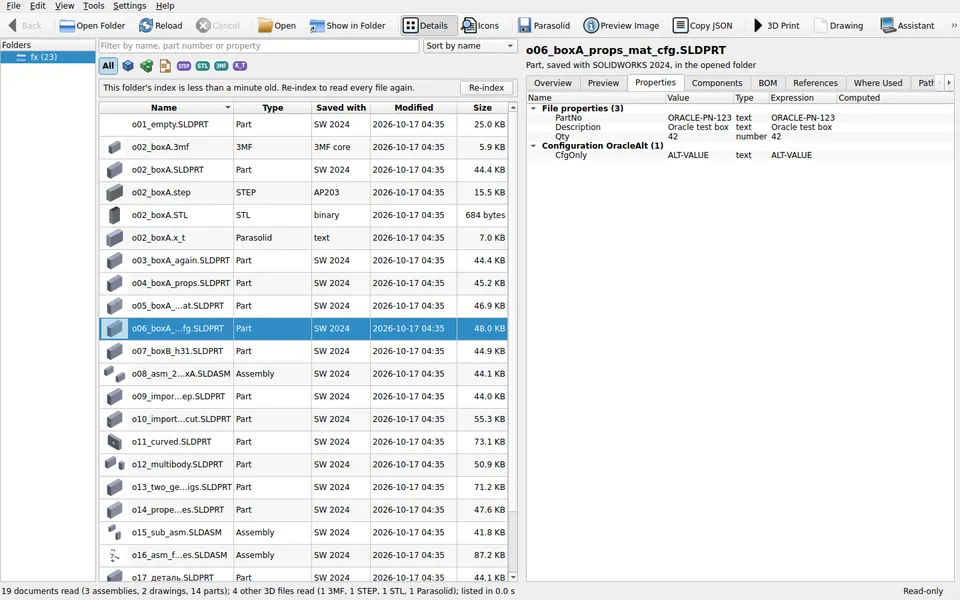Sort by the Saved with column header
Screen dimensions: 960x600
(341, 107)
